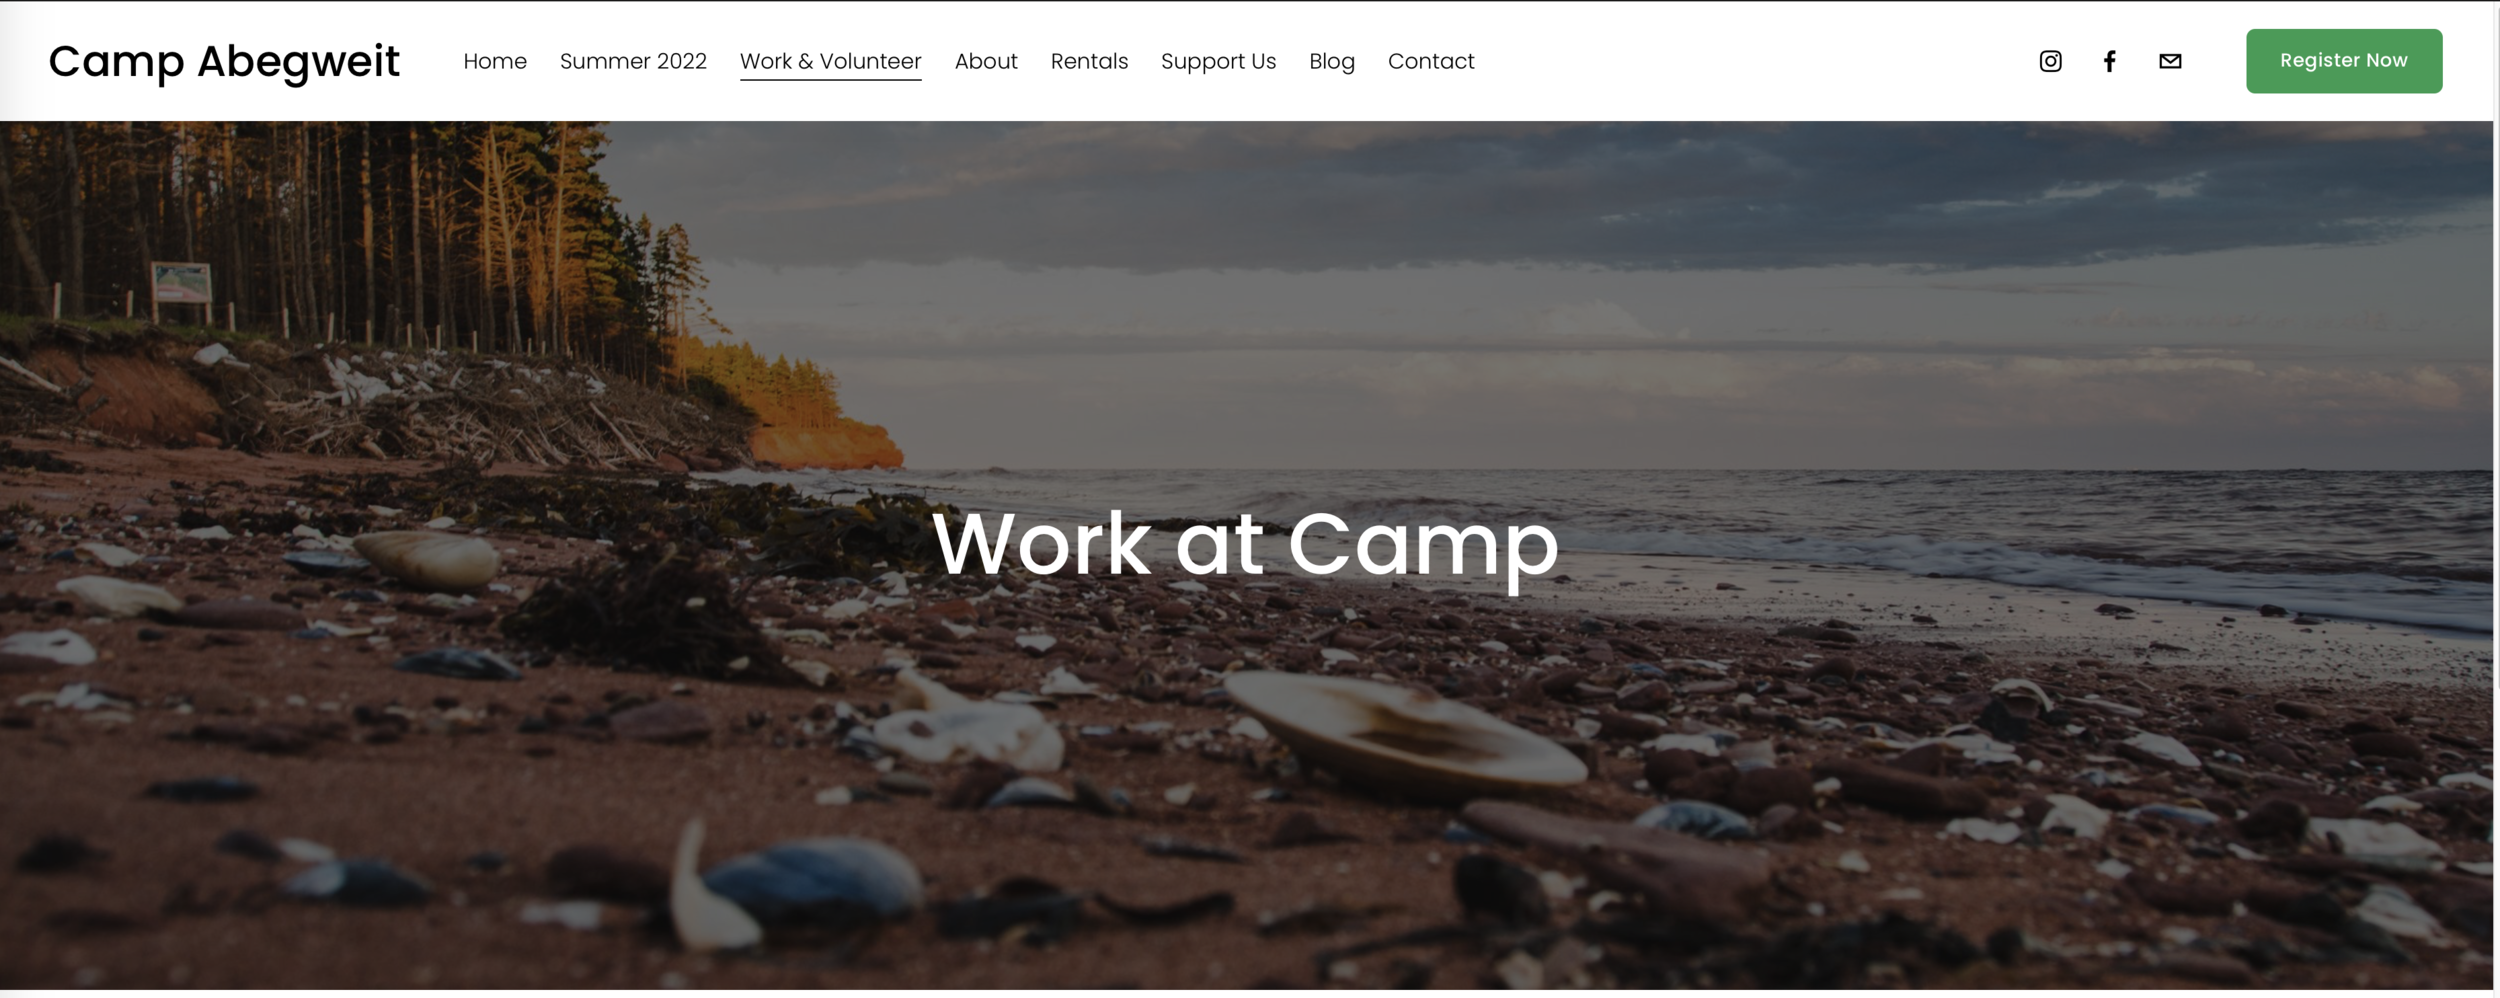Open the Facebook page icon
Viewport: 2500px width, 998px height.
(x=2109, y=61)
